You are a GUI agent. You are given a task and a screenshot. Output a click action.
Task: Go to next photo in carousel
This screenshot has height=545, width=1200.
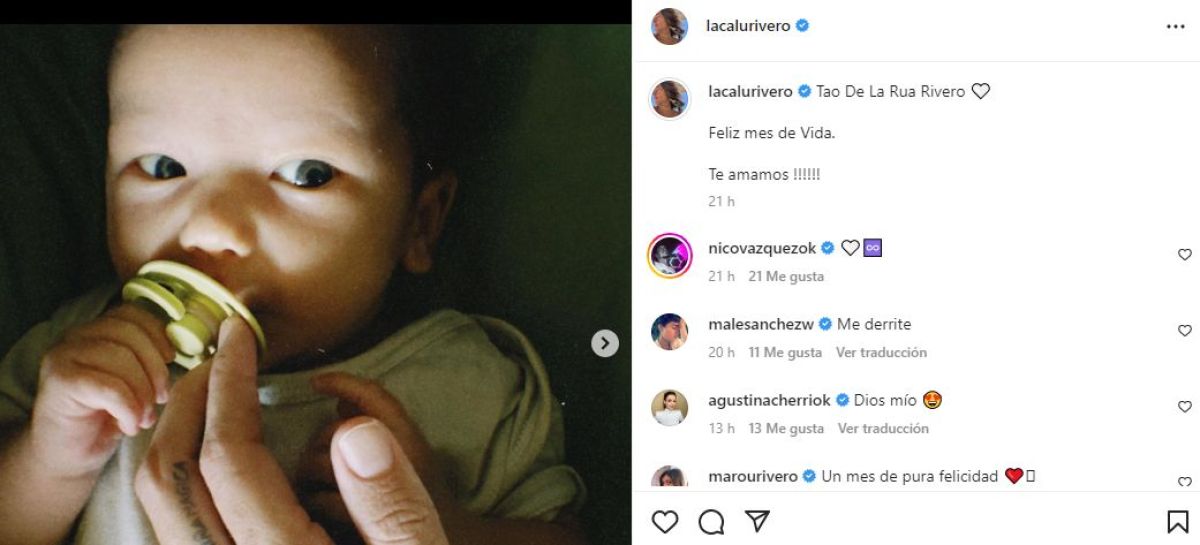pos(604,344)
